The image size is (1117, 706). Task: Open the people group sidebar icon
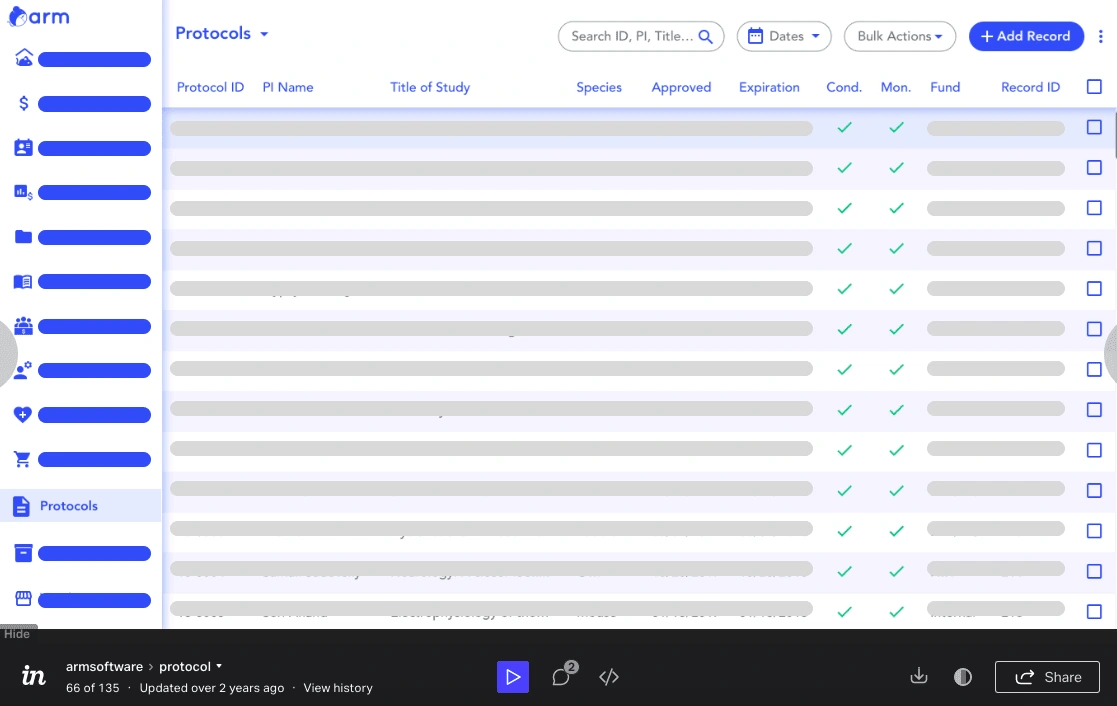coord(24,326)
